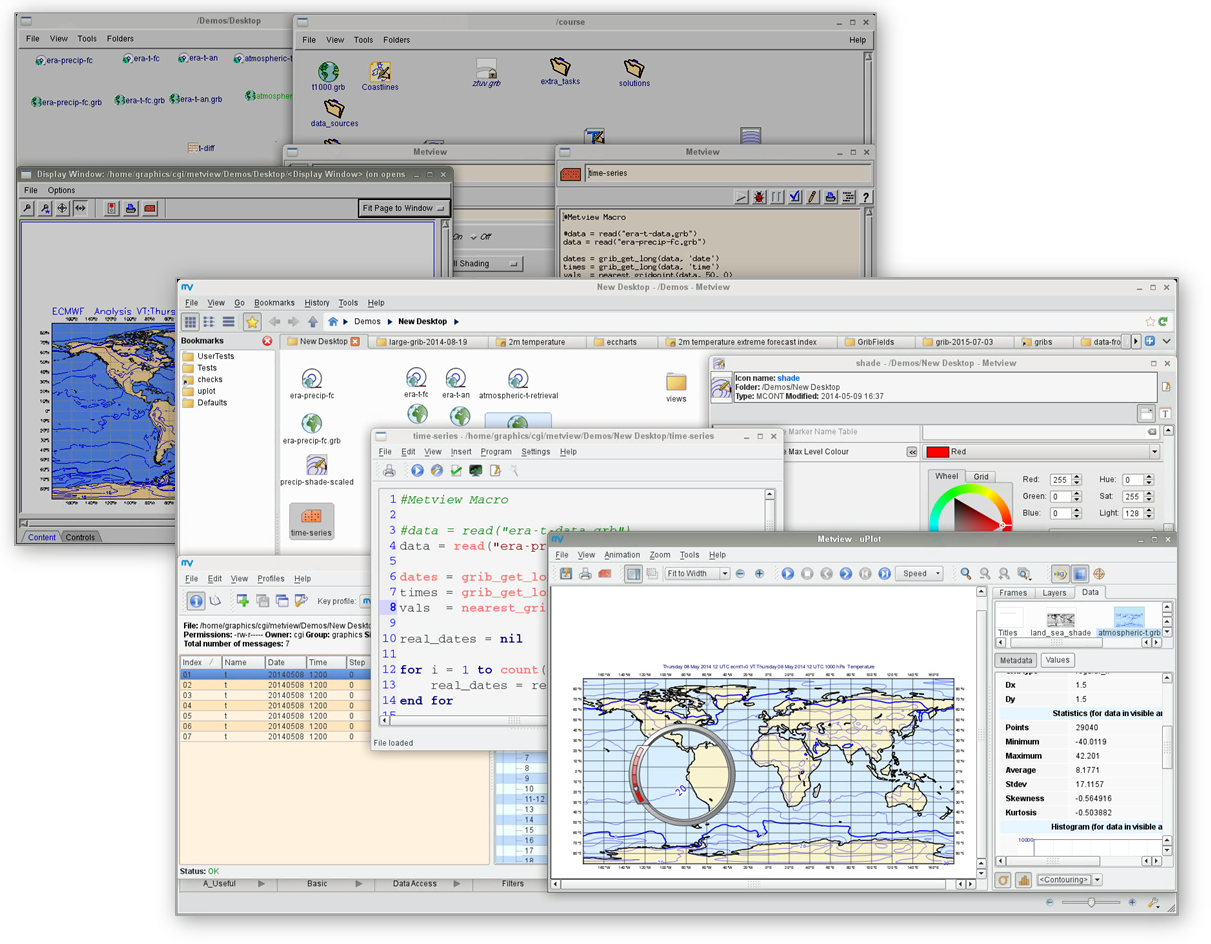Select Content tab in Display Window
Image resolution: width=1211 pixels, height=944 pixels.
(x=41, y=537)
